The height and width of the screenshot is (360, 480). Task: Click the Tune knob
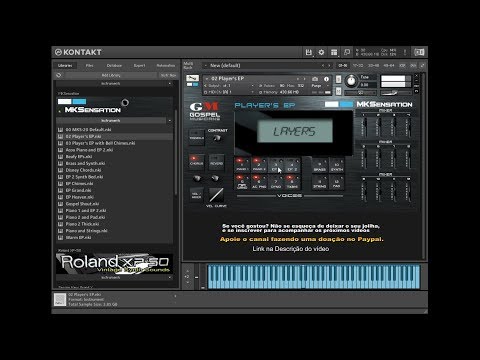pyautogui.click(x=351, y=81)
